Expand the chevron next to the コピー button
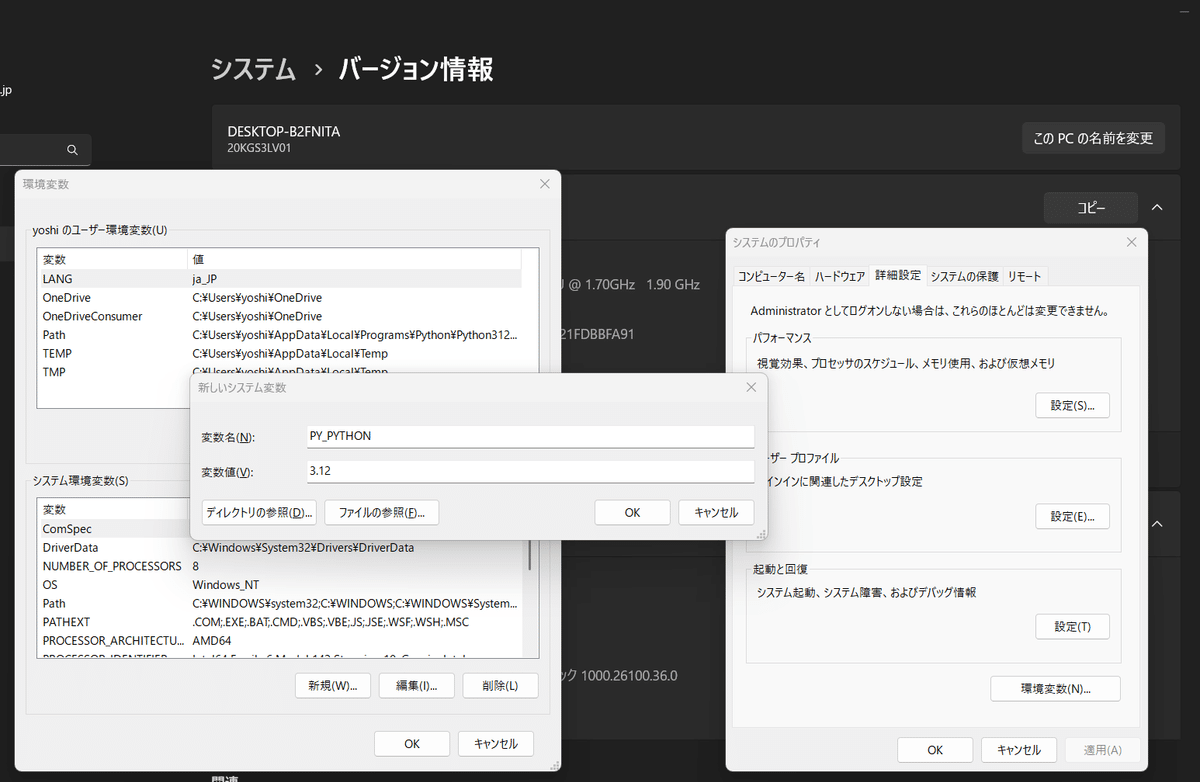The width and height of the screenshot is (1200, 782). point(1156,207)
